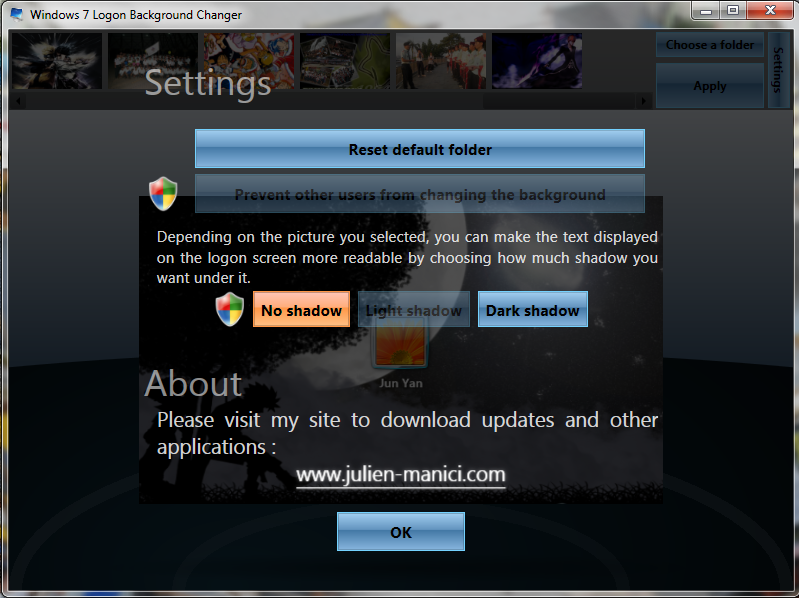Click the thumbnail strip right scroll arrow
Image resolution: width=799 pixels, height=598 pixels.
(x=644, y=101)
